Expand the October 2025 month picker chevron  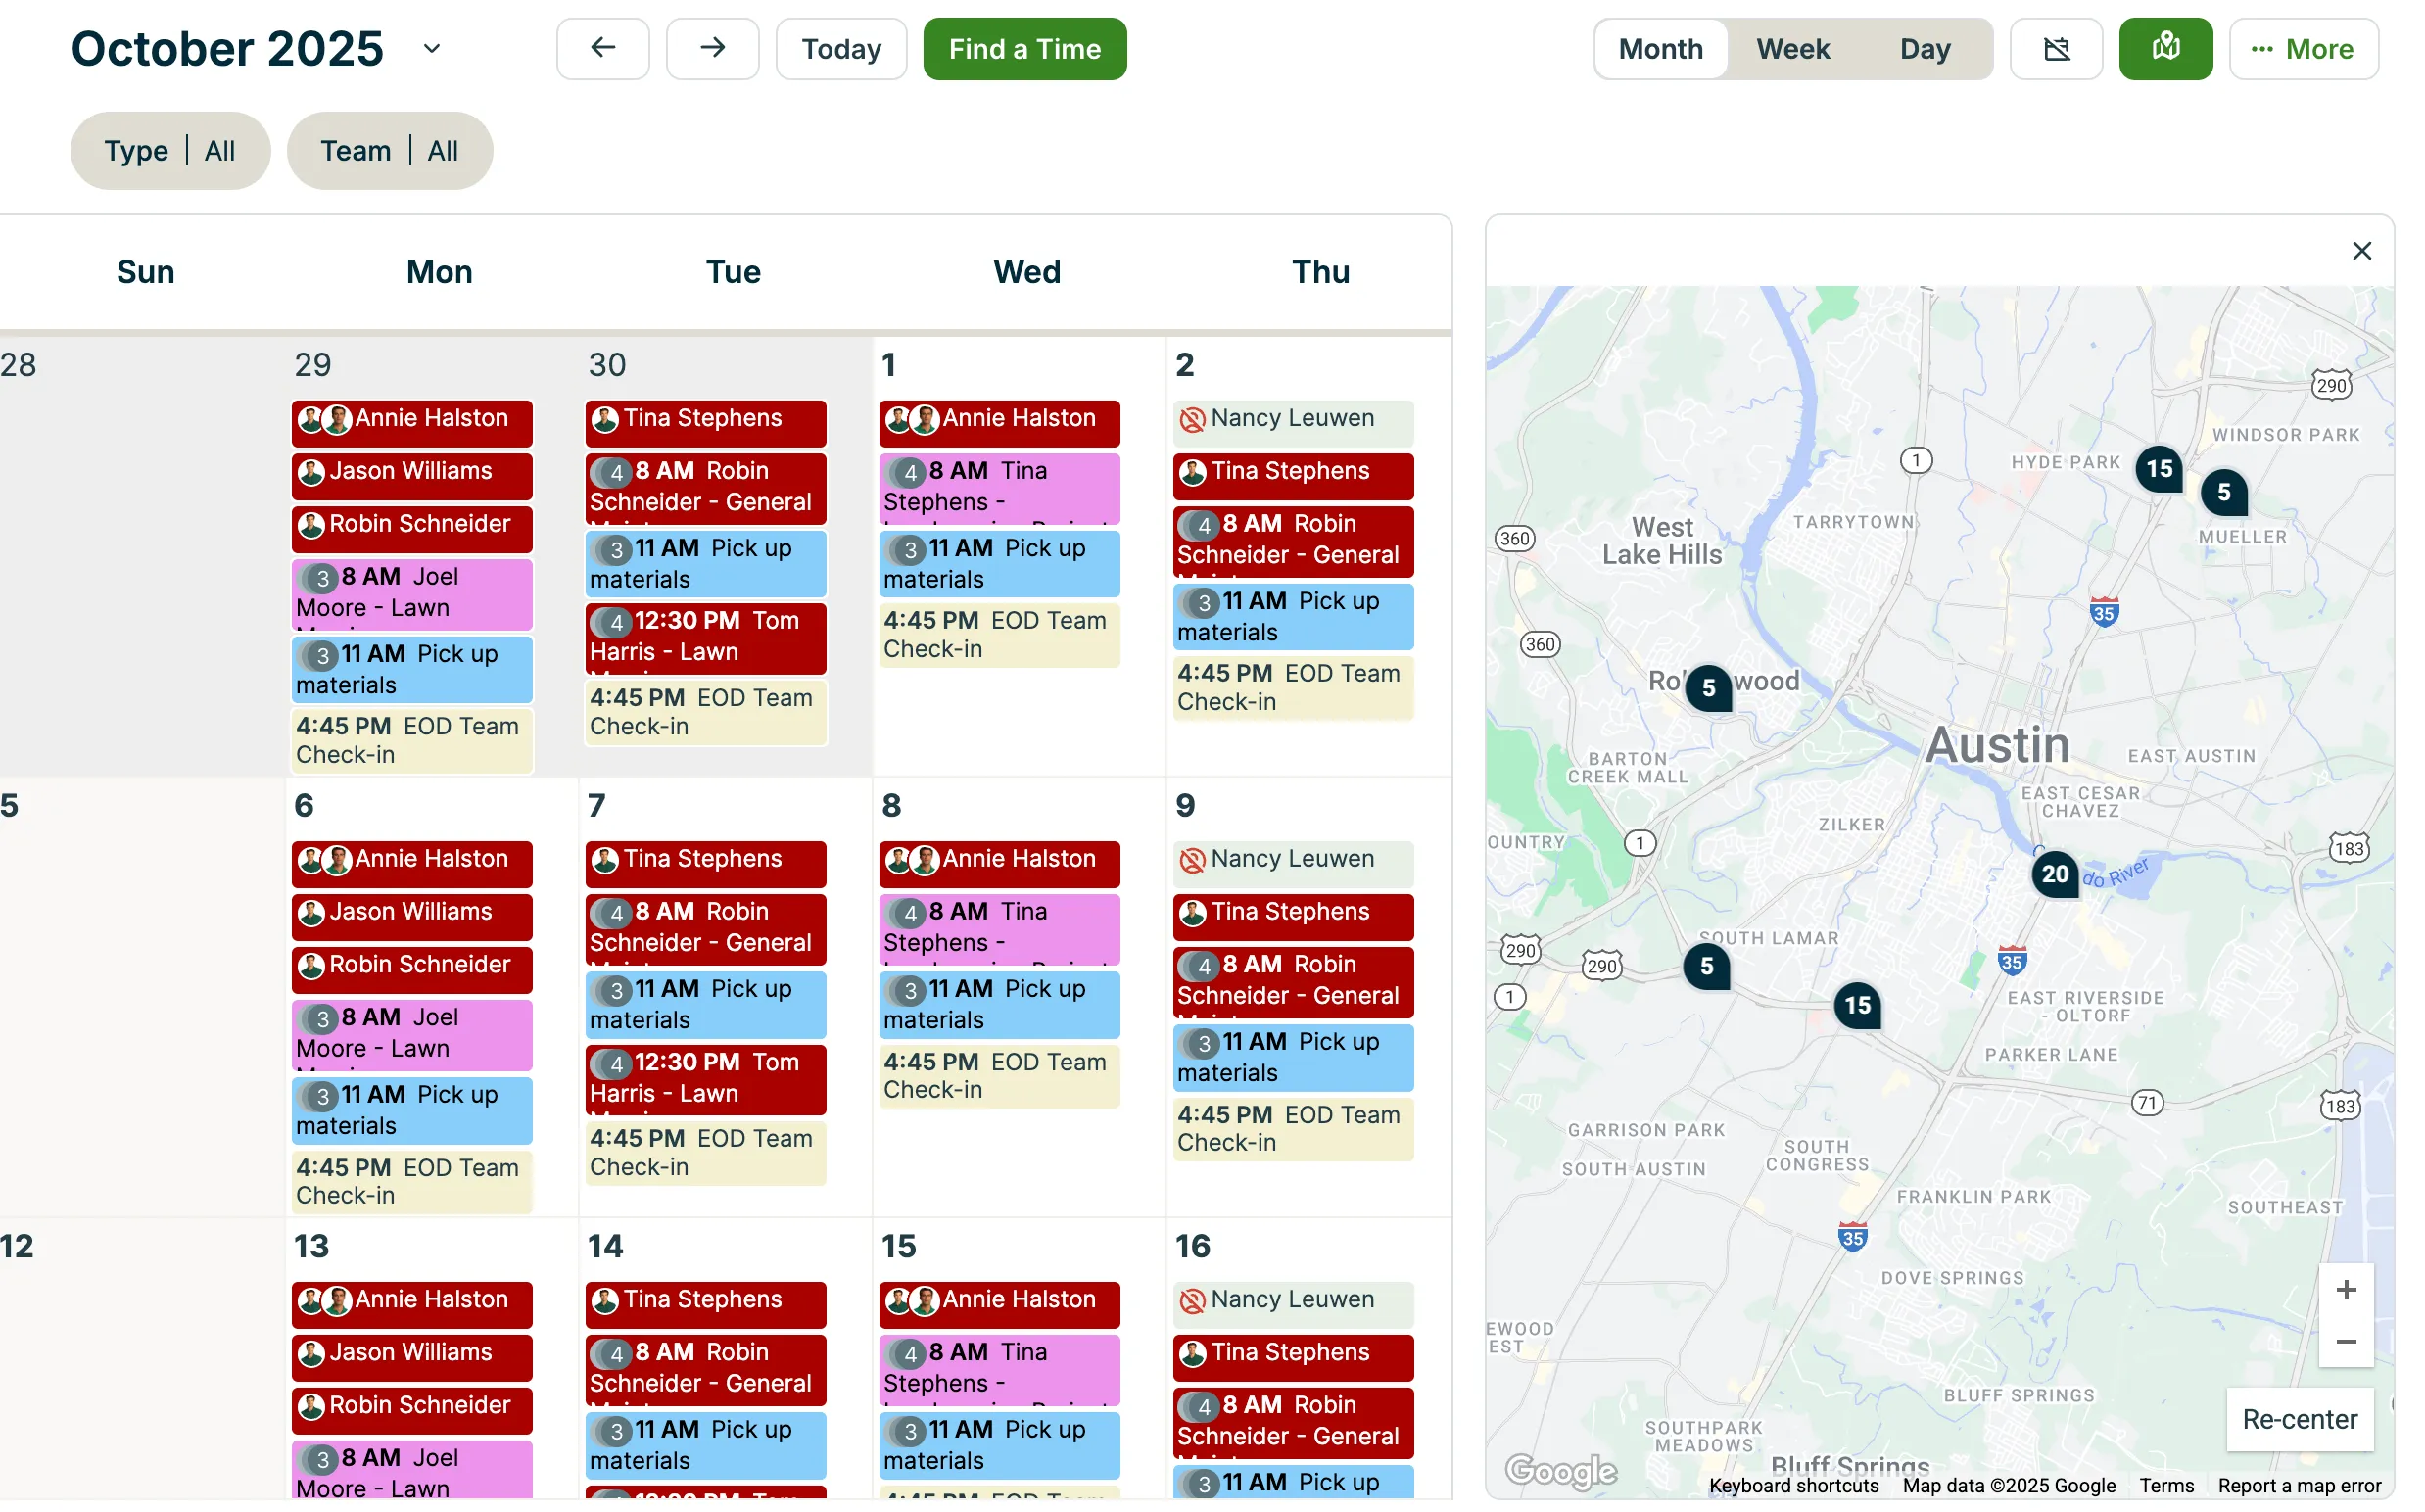431,48
